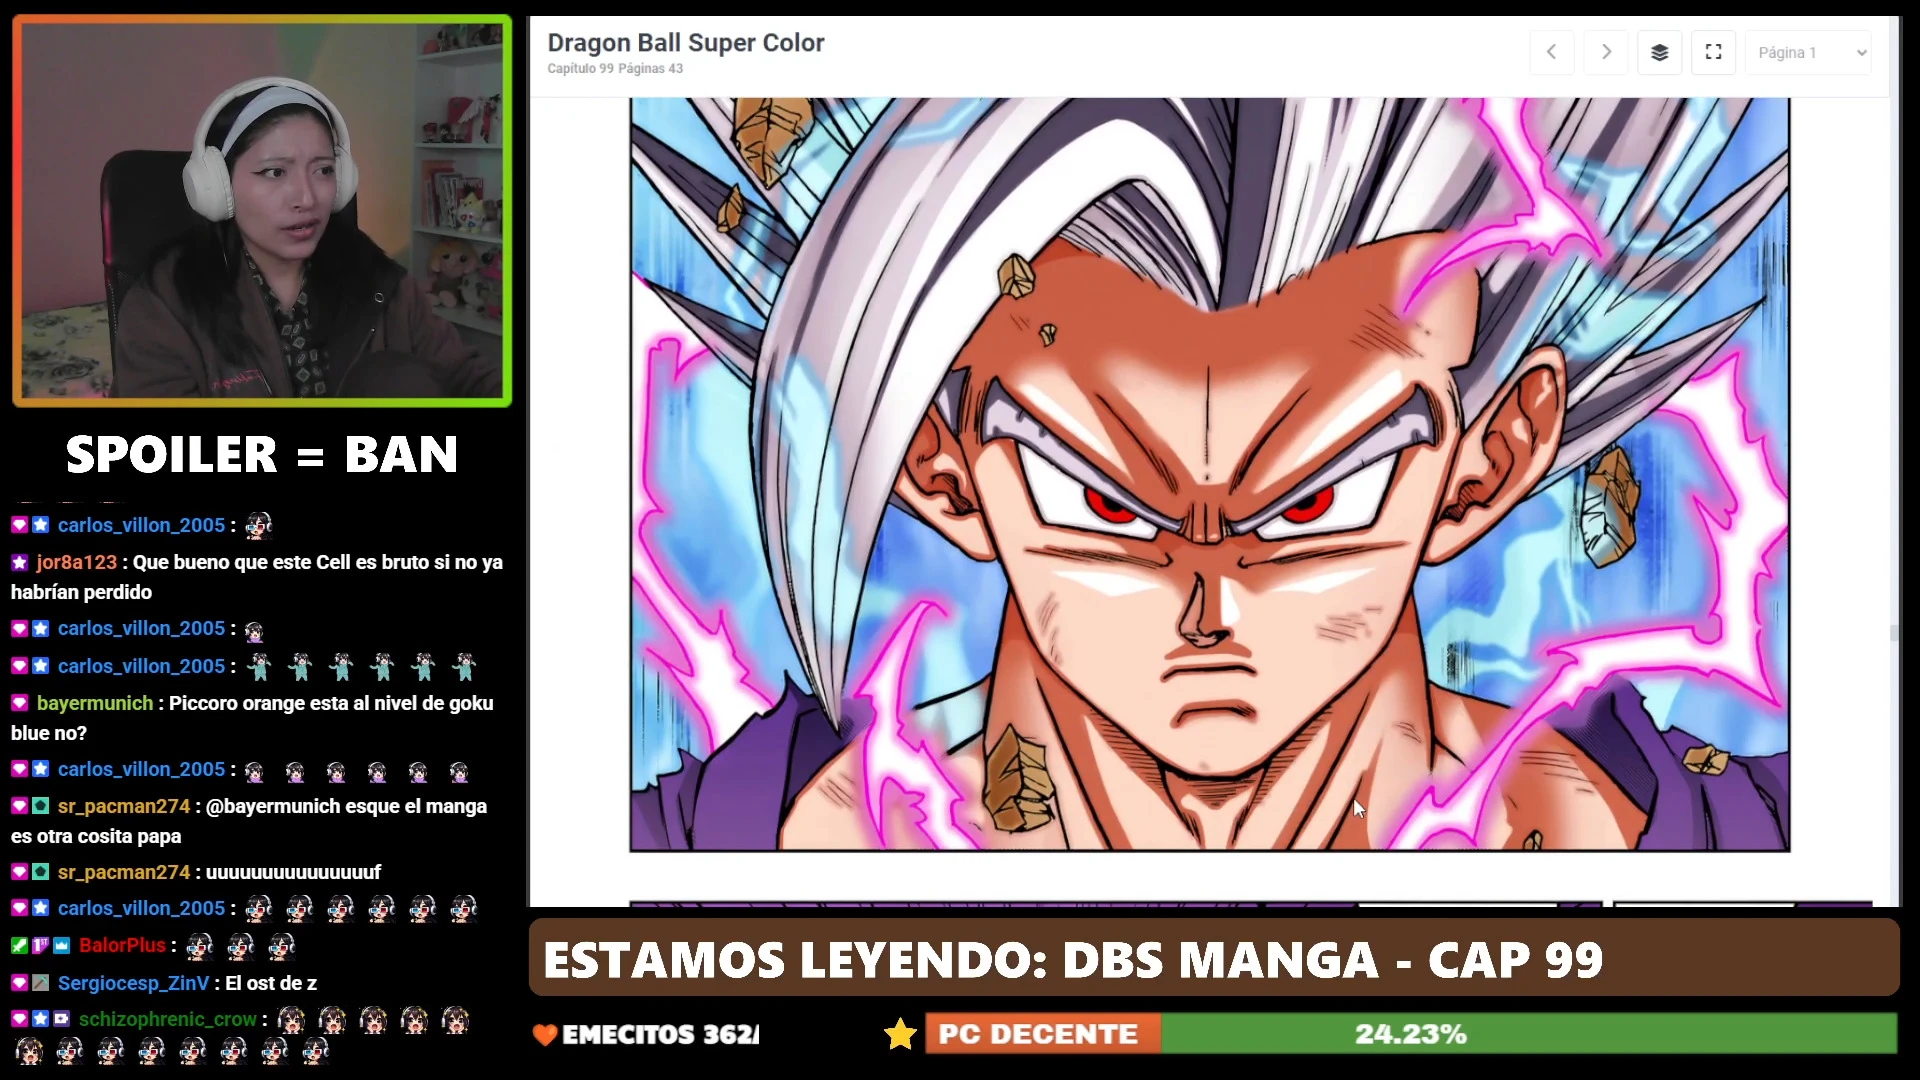Viewport: 1920px width, 1080px height.
Task: Click the Dragon Ball Super Color title
Action: click(686, 43)
